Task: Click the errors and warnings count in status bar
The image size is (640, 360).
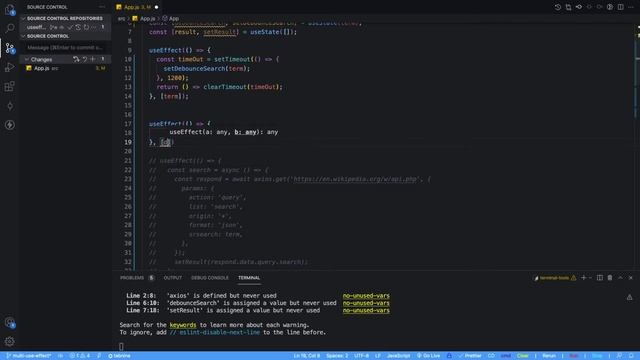Action: click(x=80, y=356)
